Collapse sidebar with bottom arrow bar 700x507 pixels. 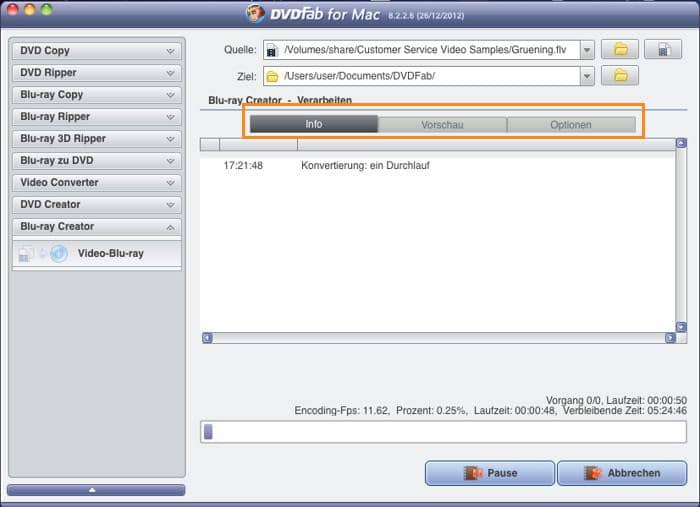[x=96, y=490]
